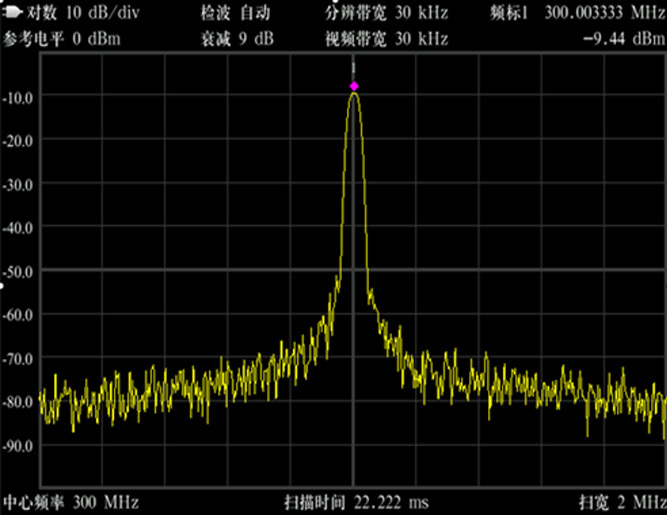
Task: Click the 检波 自动 detector setting
Action: coord(235,13)
